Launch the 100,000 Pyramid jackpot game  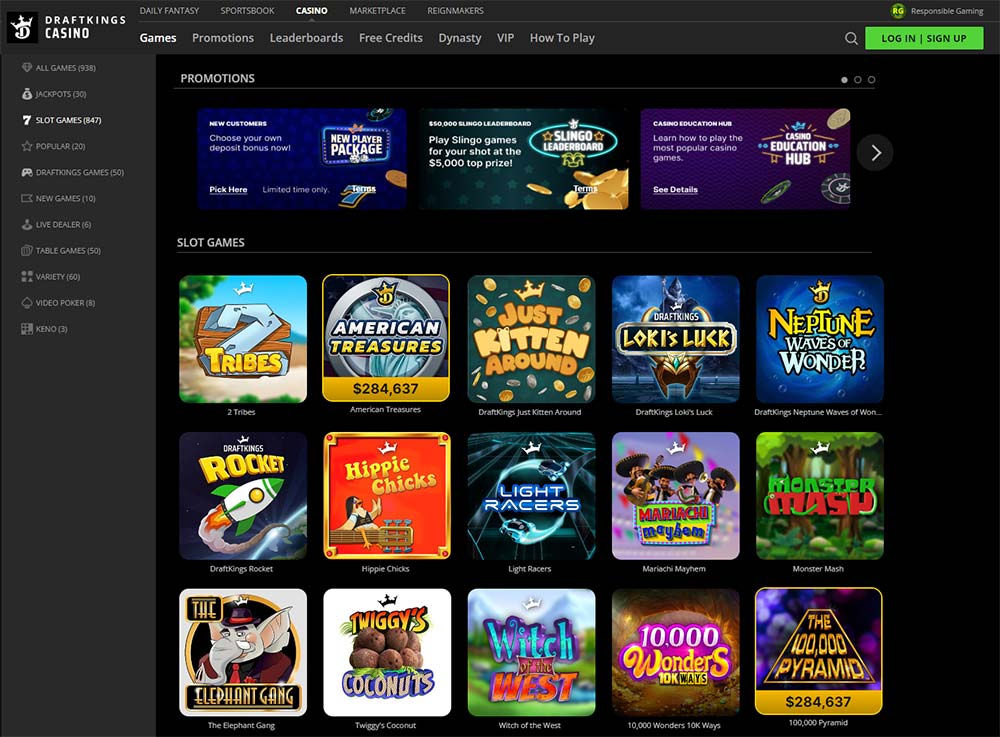tap(818, 651)
